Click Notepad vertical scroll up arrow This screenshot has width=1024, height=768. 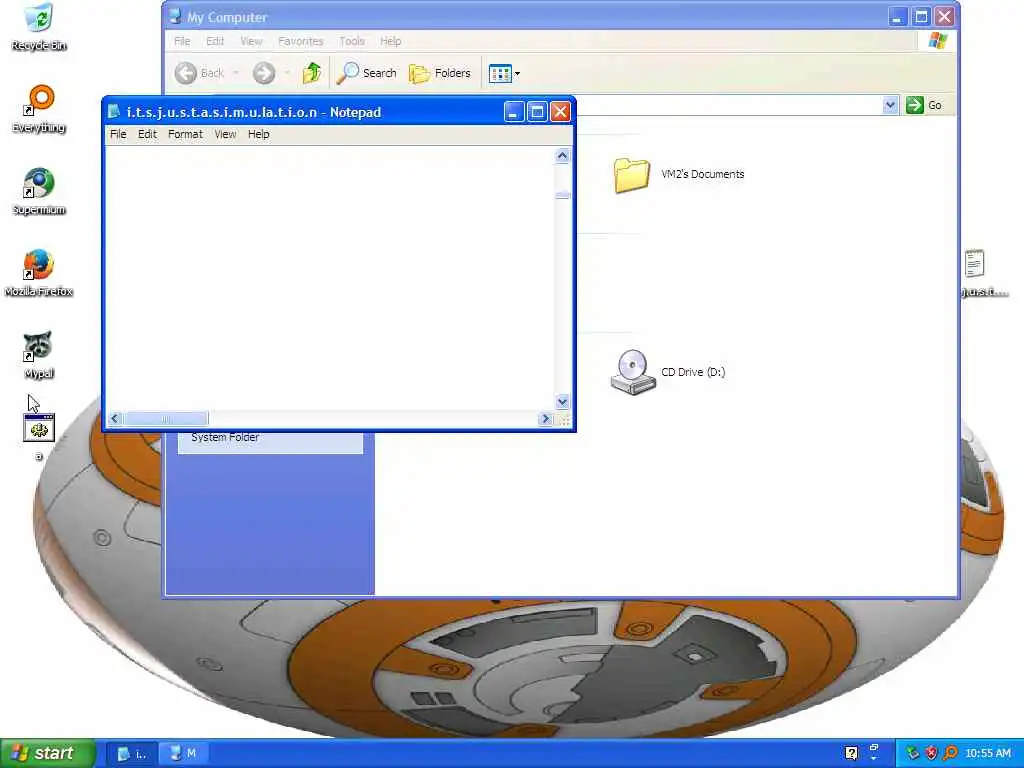[562, 155]
